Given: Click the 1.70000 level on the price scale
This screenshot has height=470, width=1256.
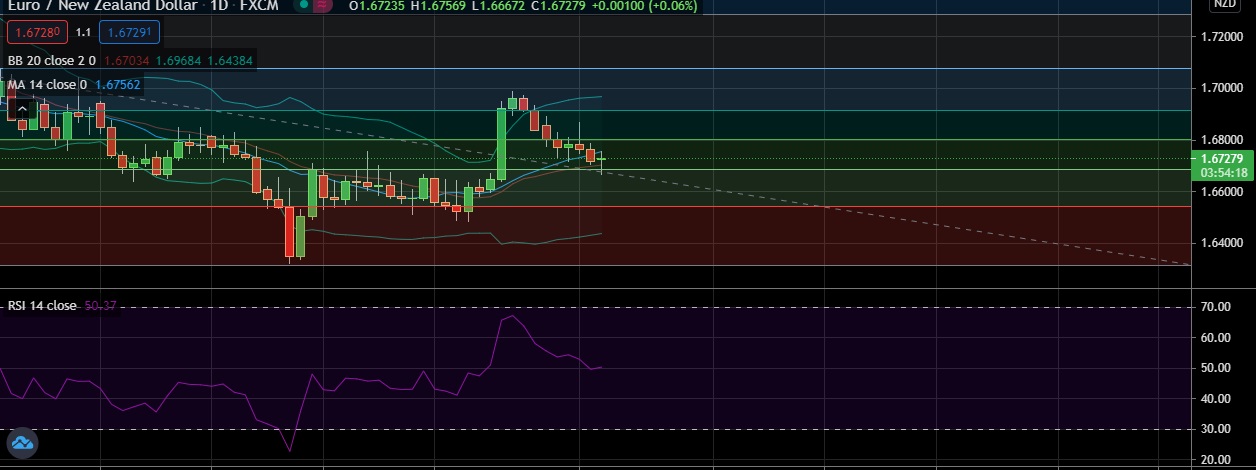Looking at the screenshot, I should point(1221,88).
